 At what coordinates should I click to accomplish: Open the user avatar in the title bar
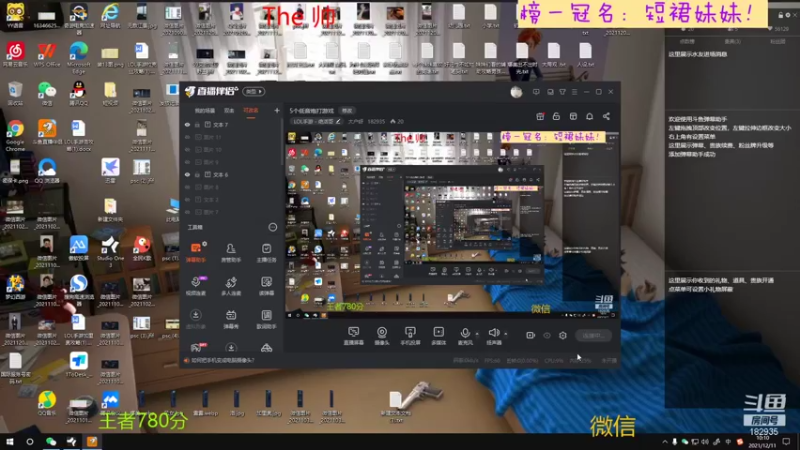516,92
